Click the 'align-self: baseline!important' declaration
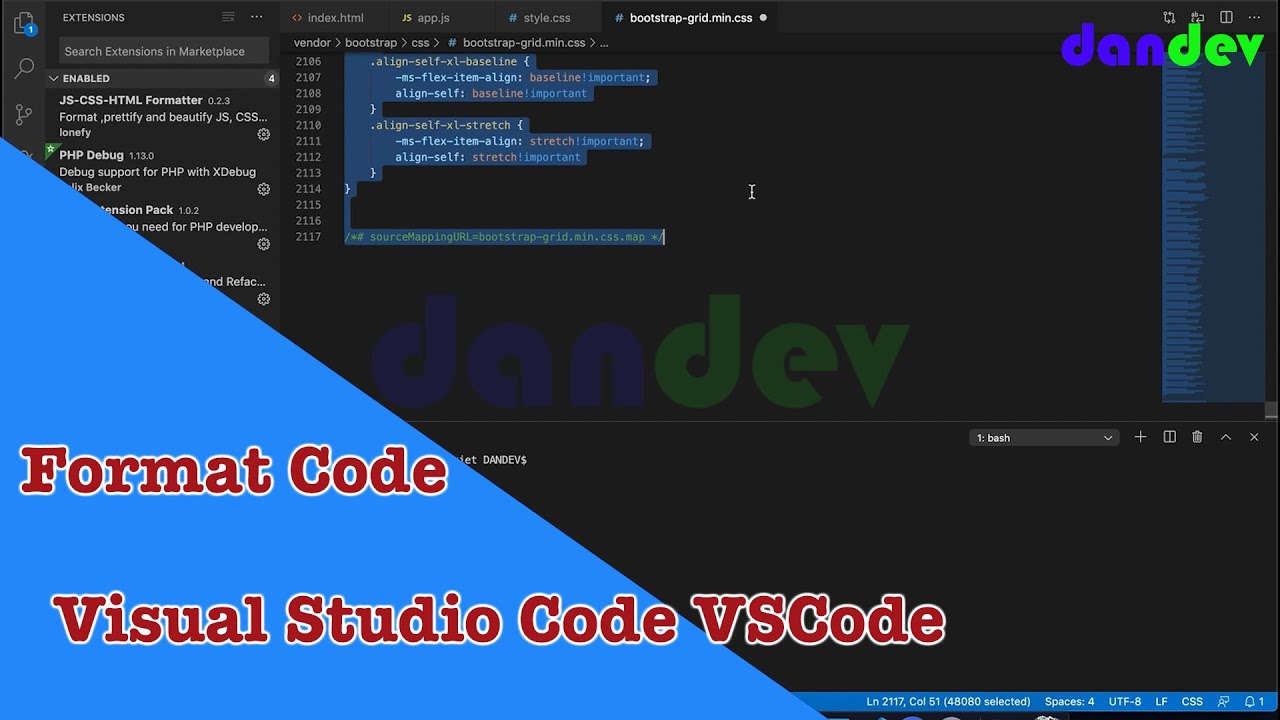Viewport: 1280px width, 720px height. [491, 93]
